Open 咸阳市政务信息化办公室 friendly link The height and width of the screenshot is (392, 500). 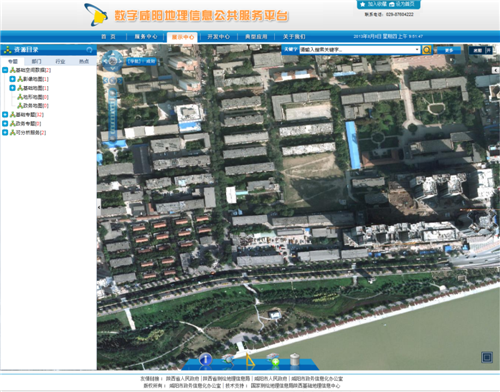coord(317,379)
